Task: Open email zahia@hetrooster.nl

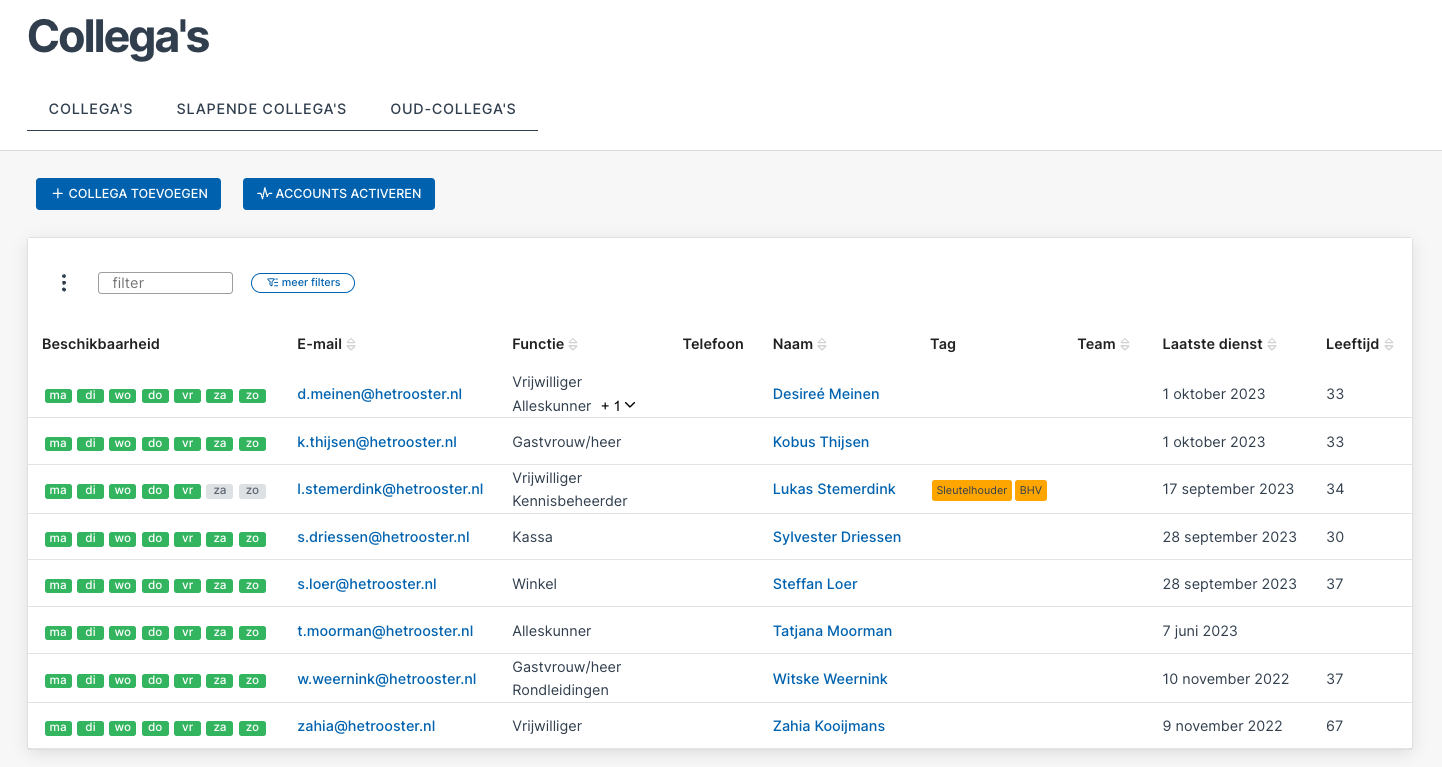Action: (366, 726)
